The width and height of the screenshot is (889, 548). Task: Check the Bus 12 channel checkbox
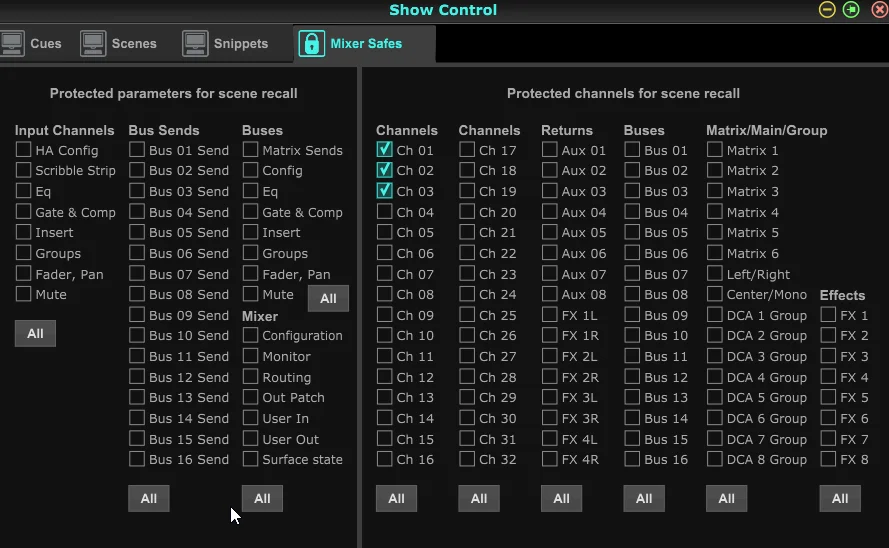click(632, 377)
